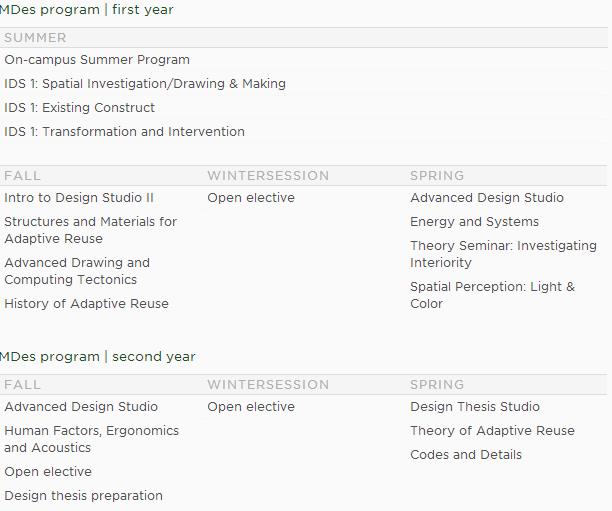The image size is (612, 511).
Task: Click first-year spring Advanced Design Studio
Action: 487,198
